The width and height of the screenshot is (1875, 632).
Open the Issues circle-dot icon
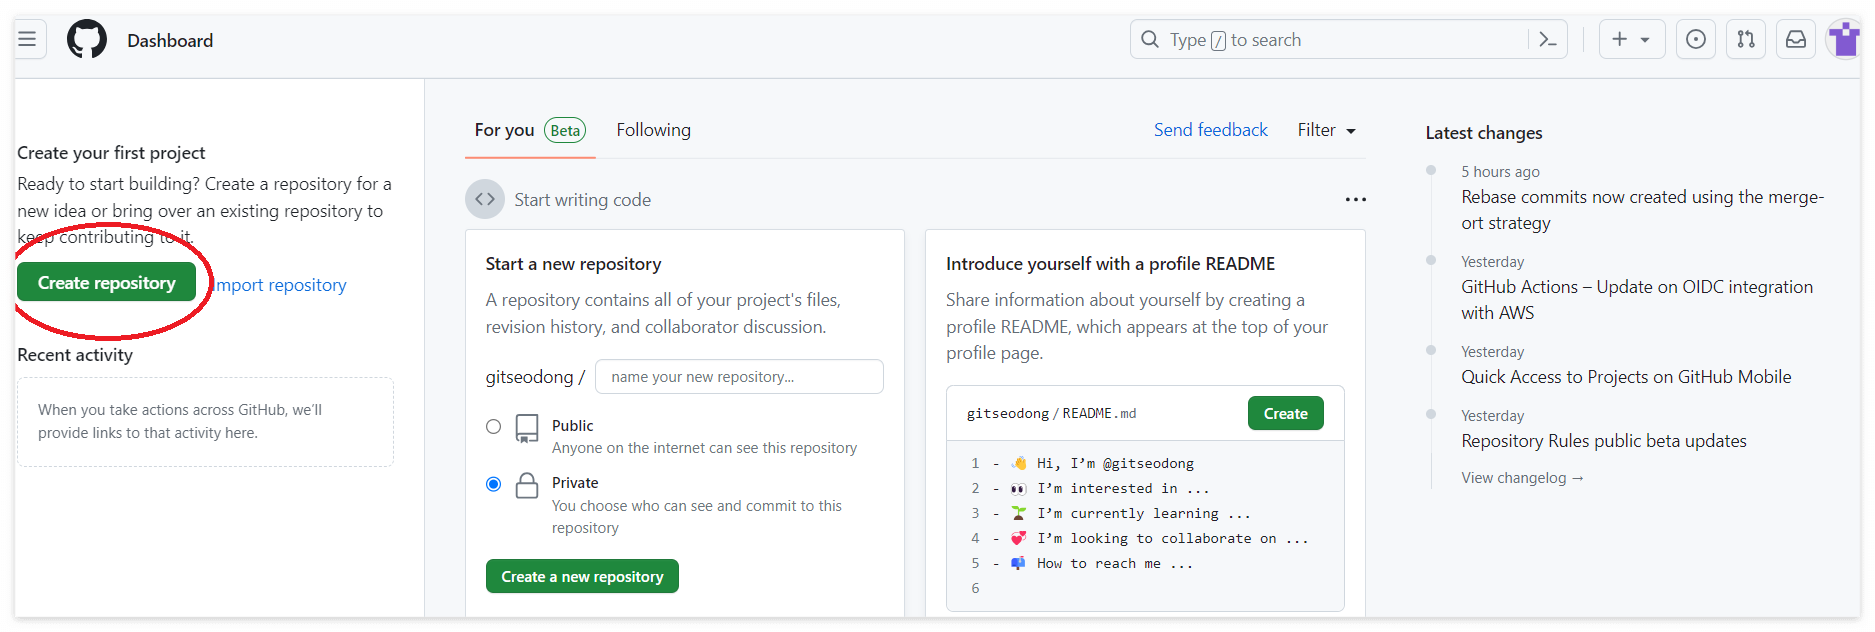coord(1696,40)
